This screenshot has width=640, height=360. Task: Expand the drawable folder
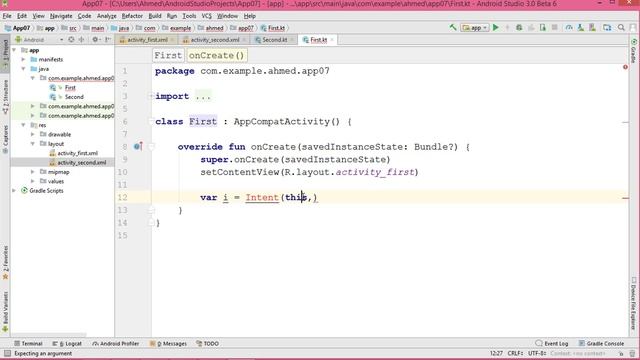[33, 134]
